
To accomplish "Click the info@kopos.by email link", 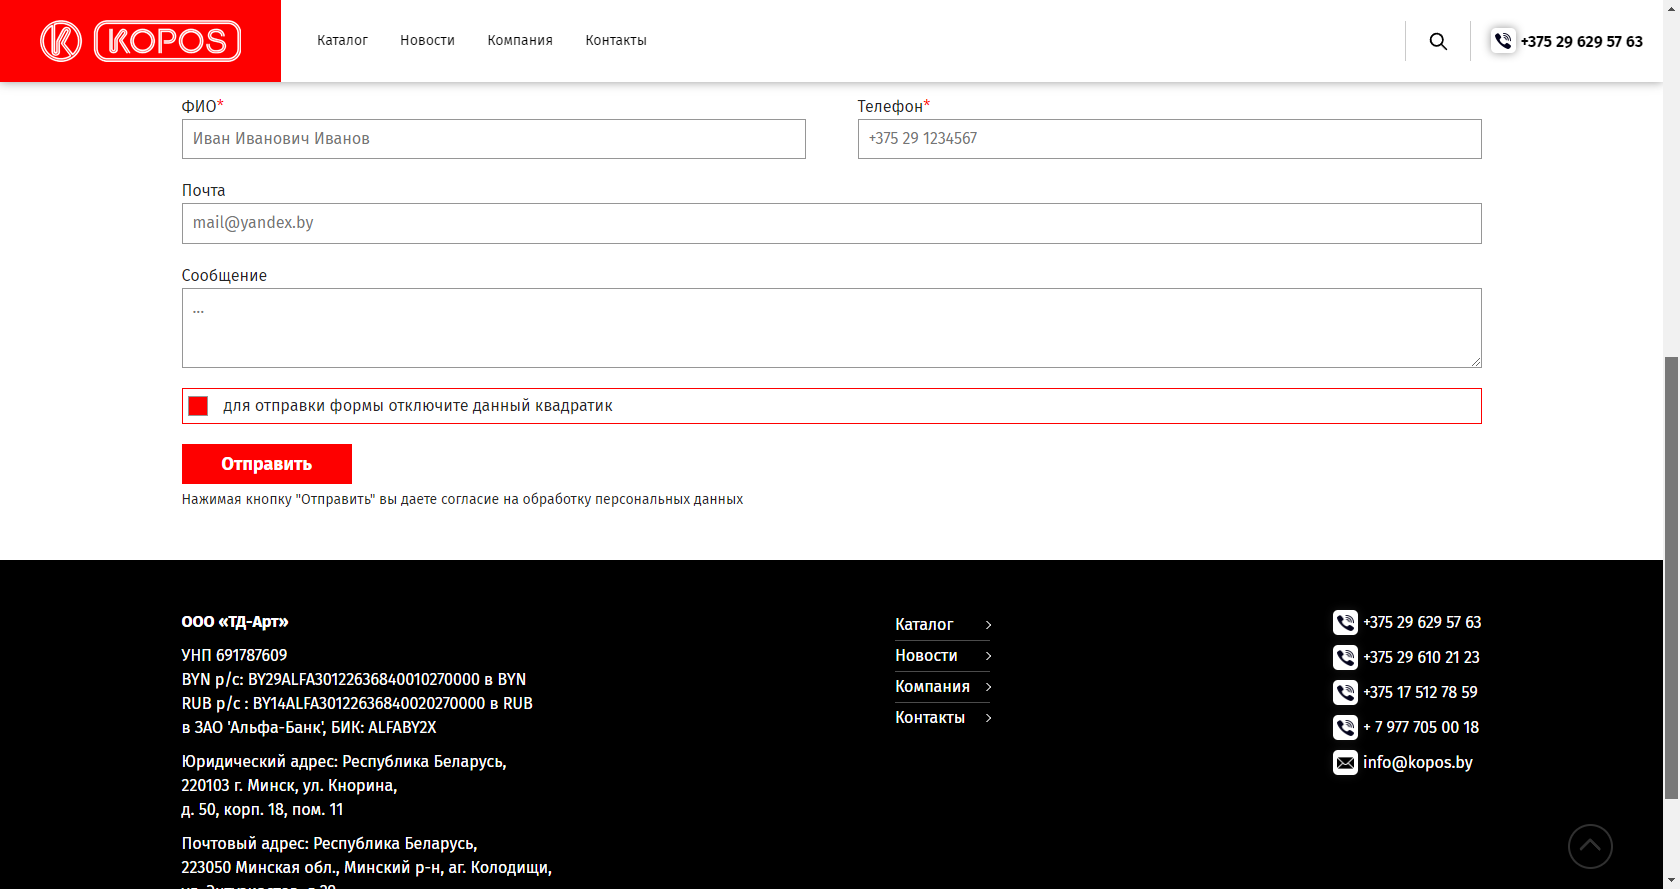I will pyautogui.click(x=1418, y=763).
